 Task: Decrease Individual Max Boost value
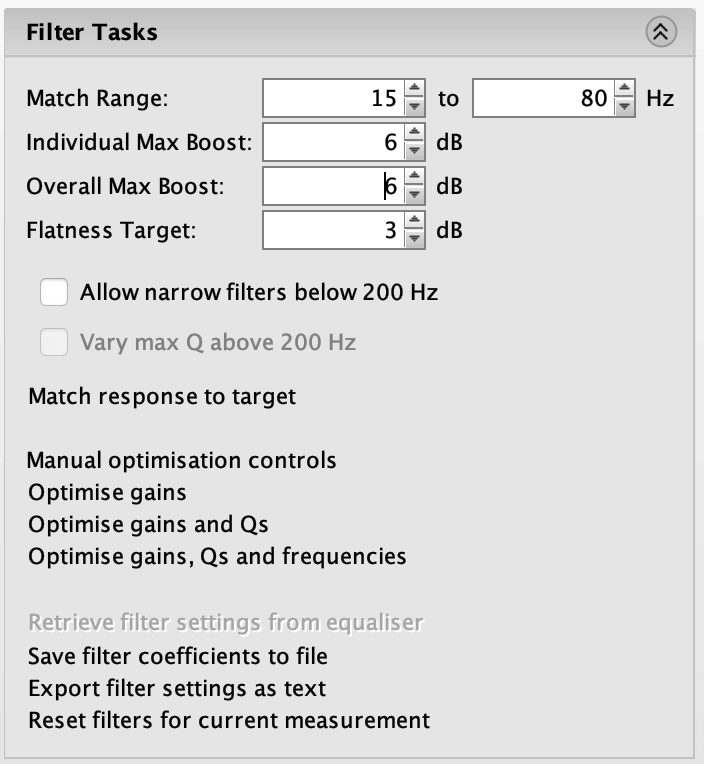[x=414, y=150]
